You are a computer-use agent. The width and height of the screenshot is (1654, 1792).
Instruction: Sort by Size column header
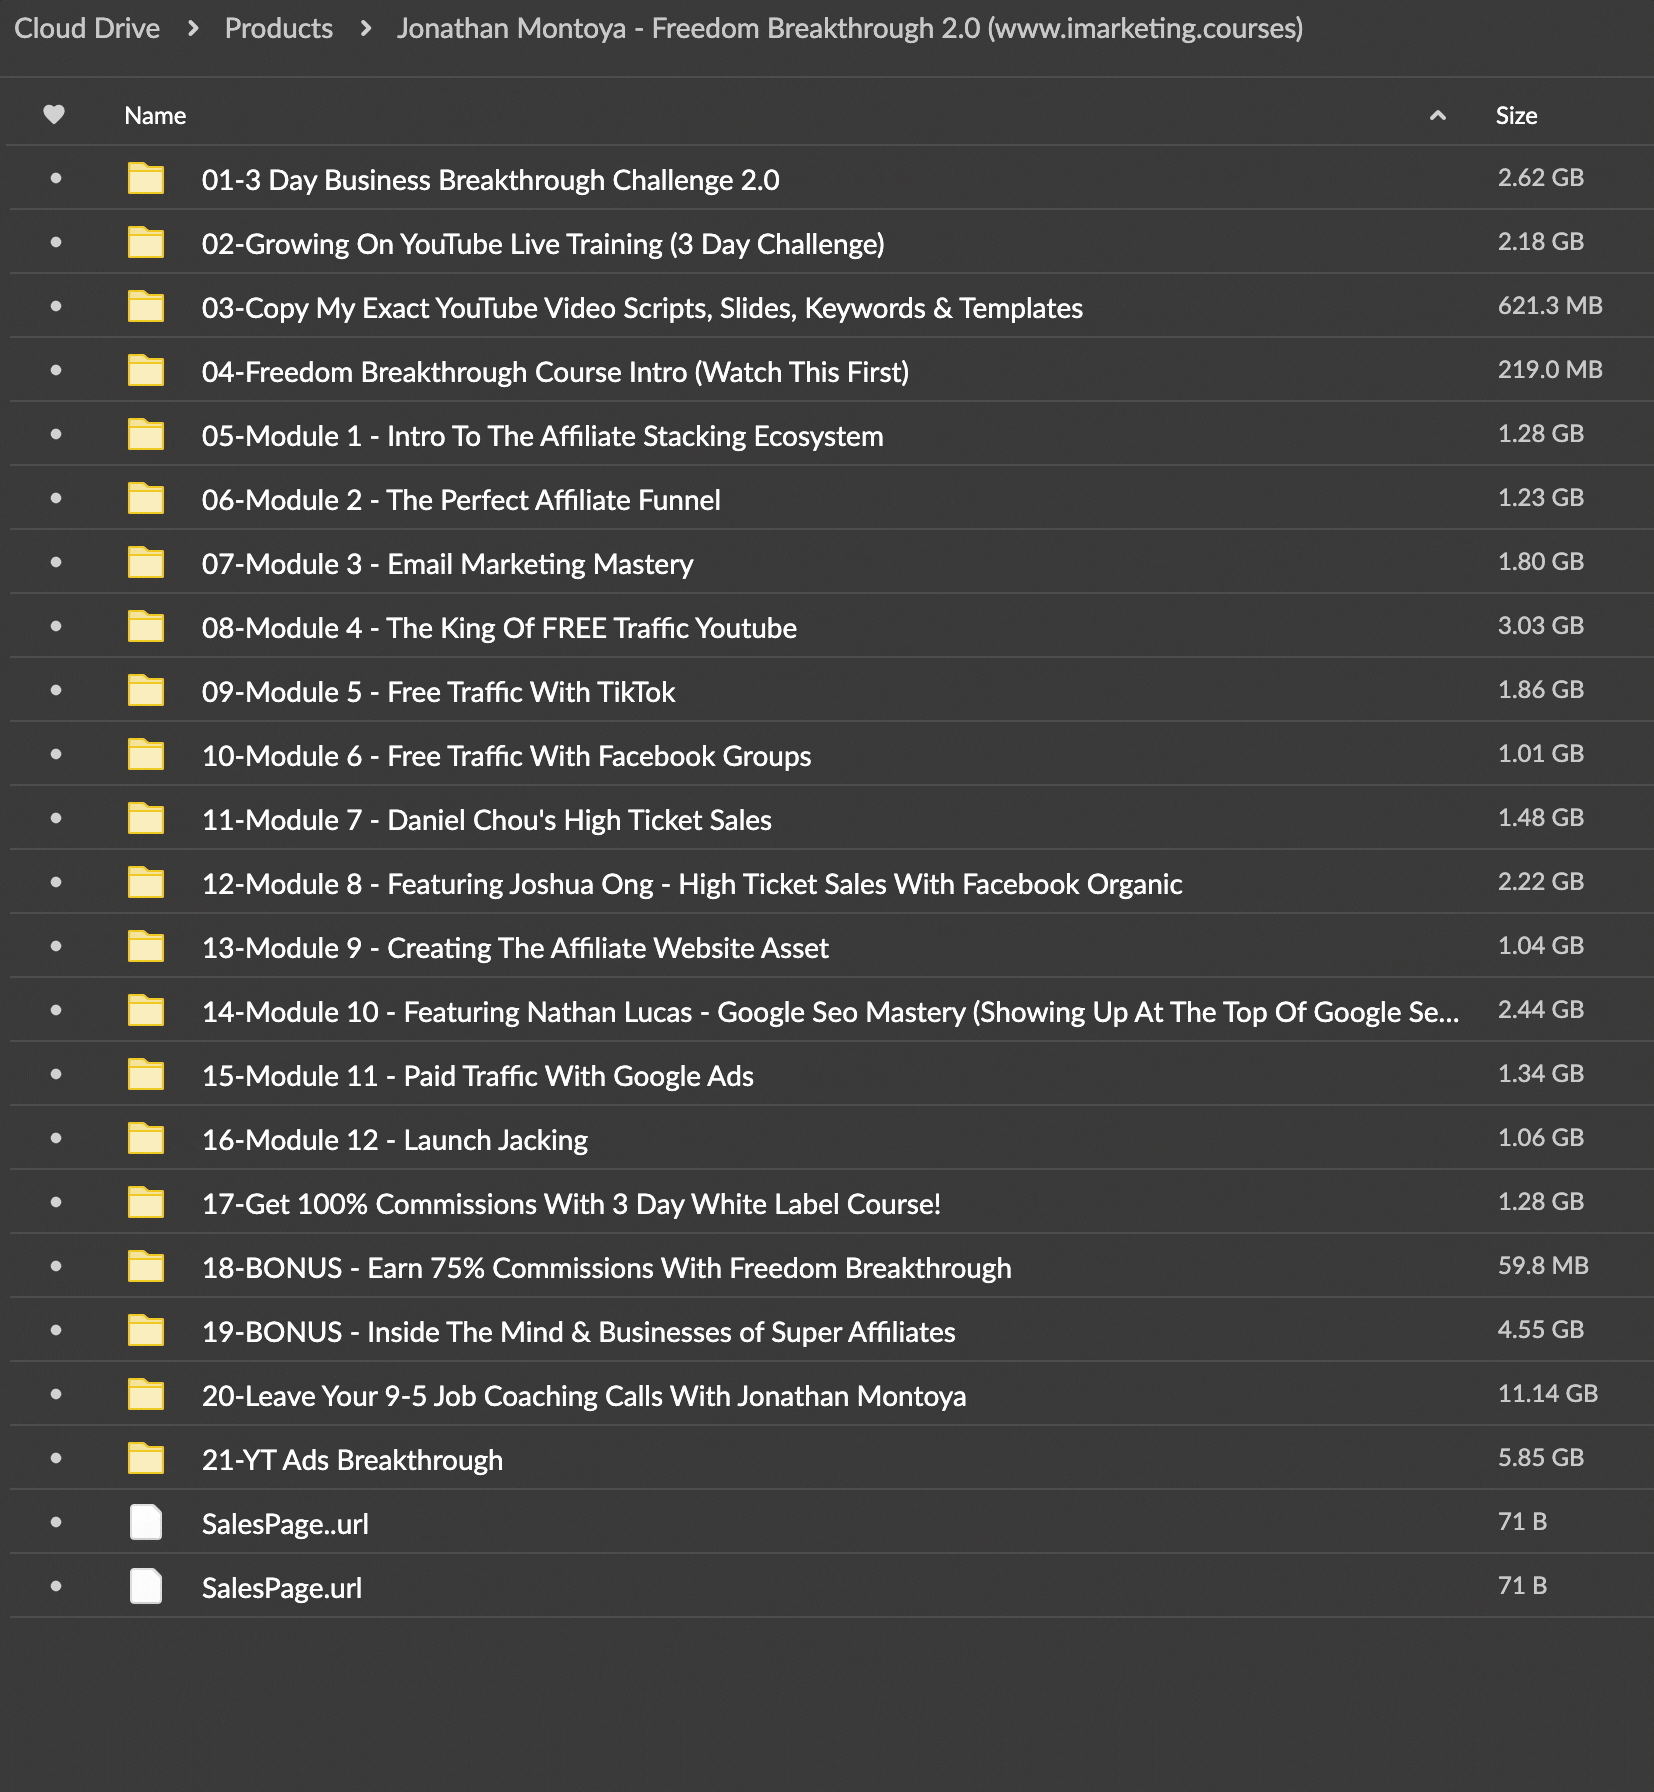[x=1516, y=116]
